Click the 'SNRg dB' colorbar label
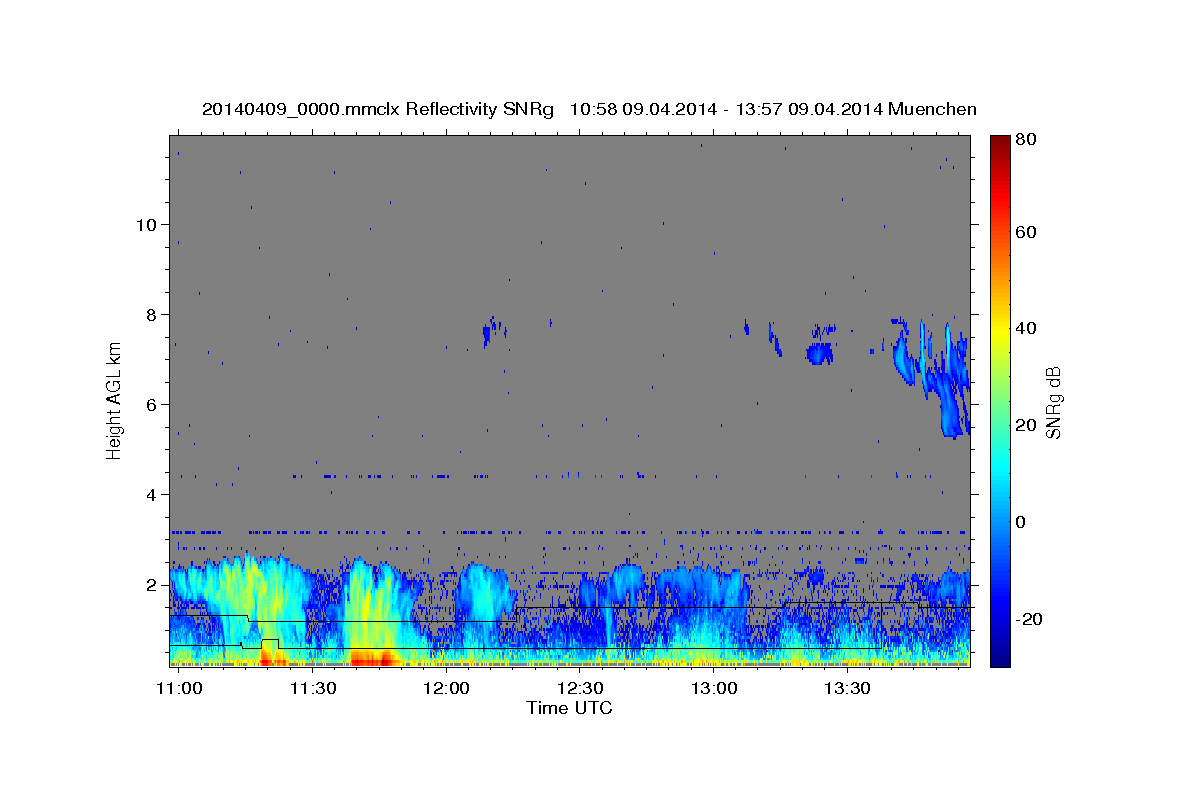Viewport: 1200px width, 800px height. [x=1053, y=403]
